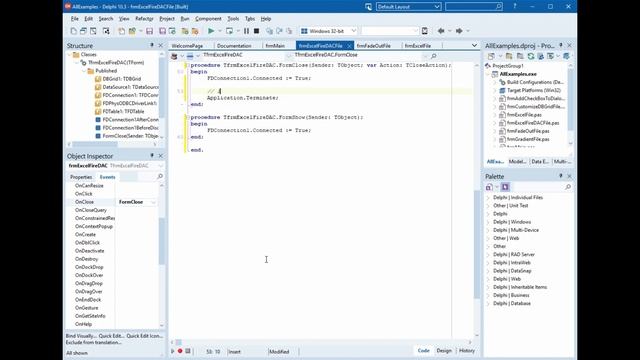
Task: Expand Delphi | Database palette category
Action: [488, 304]
